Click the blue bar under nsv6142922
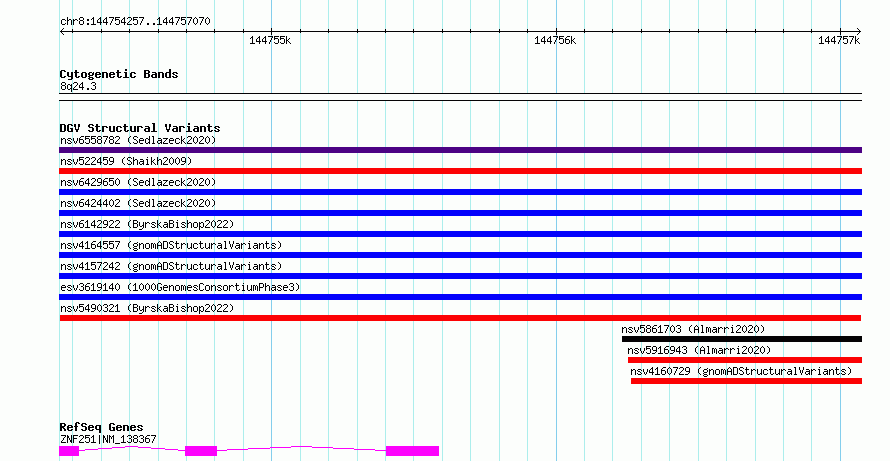The width and height of the screenshot is (890, 461). 460,234
